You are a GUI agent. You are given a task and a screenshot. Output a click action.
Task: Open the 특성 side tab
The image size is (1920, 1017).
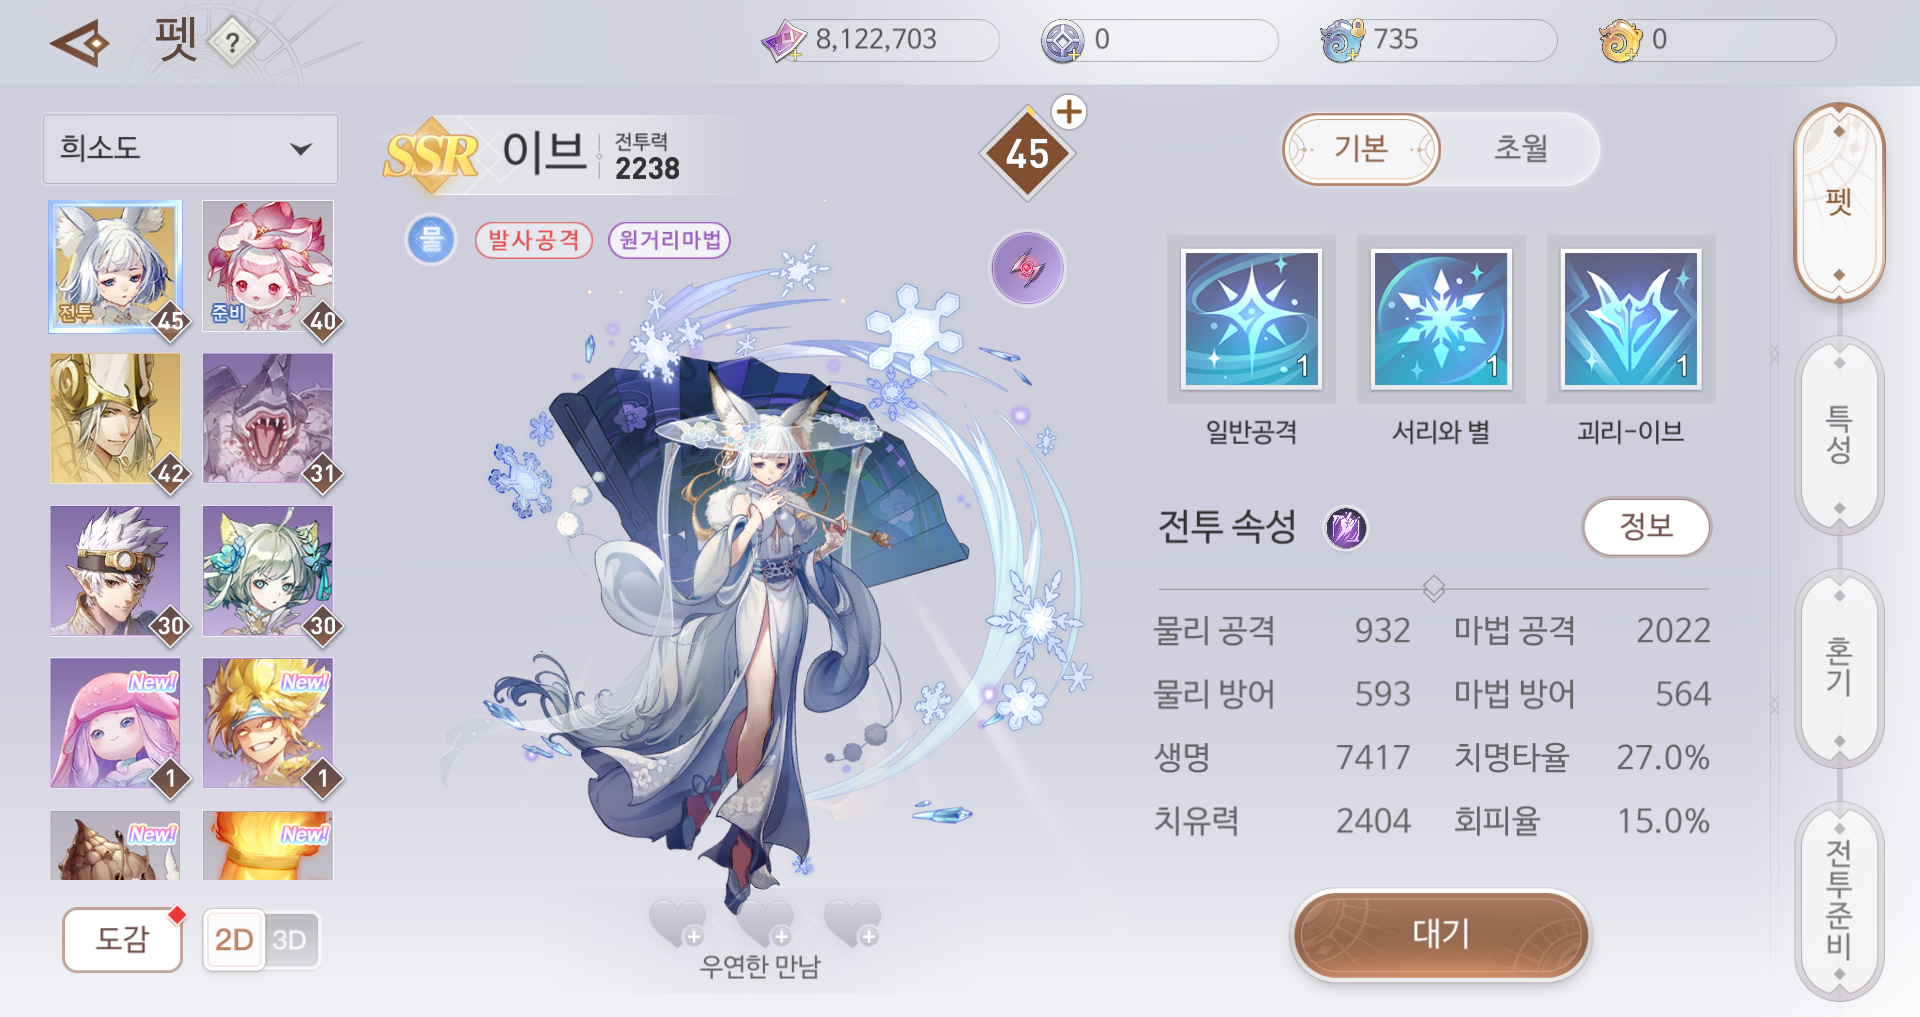pos(1839,435)
